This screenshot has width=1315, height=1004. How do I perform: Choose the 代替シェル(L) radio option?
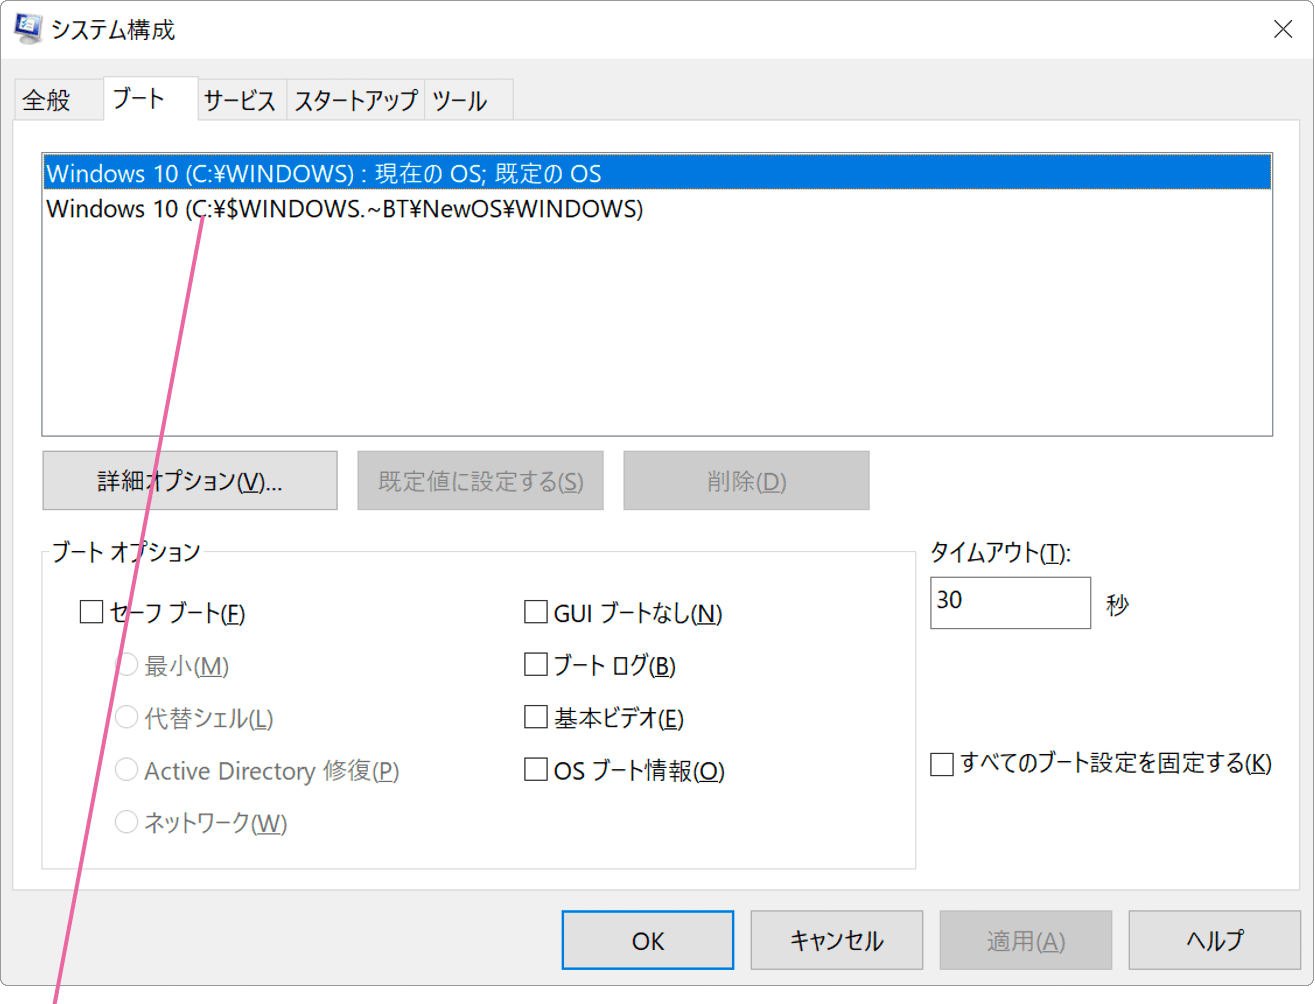click(127, 717)
